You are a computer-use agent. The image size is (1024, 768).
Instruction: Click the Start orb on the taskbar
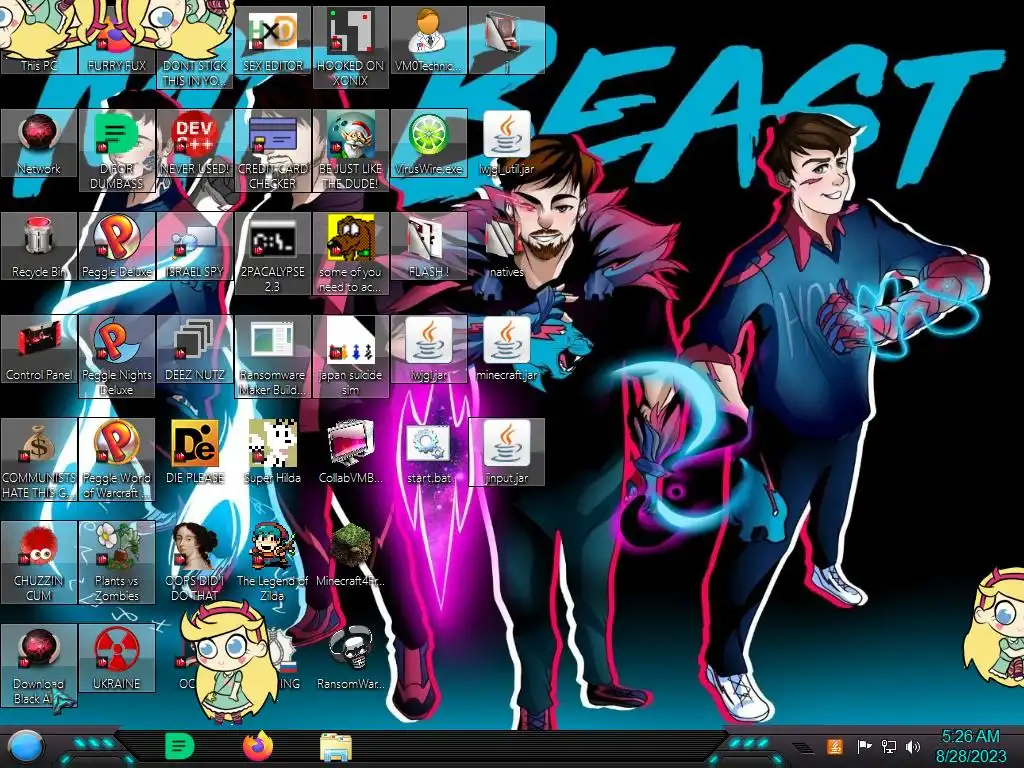pos(25,747)
